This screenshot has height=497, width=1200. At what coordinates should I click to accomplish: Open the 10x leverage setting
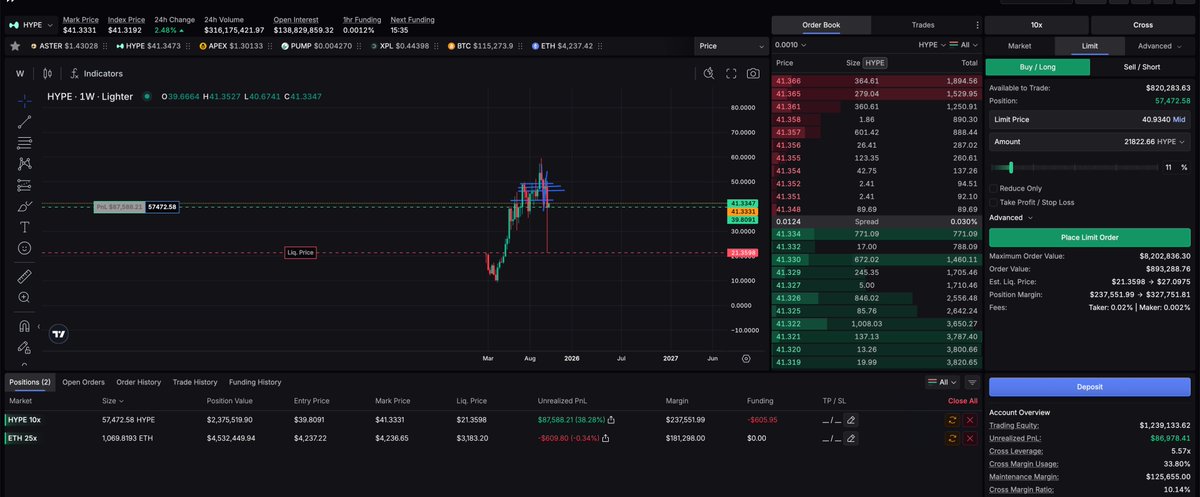(x=1036, y=24)
